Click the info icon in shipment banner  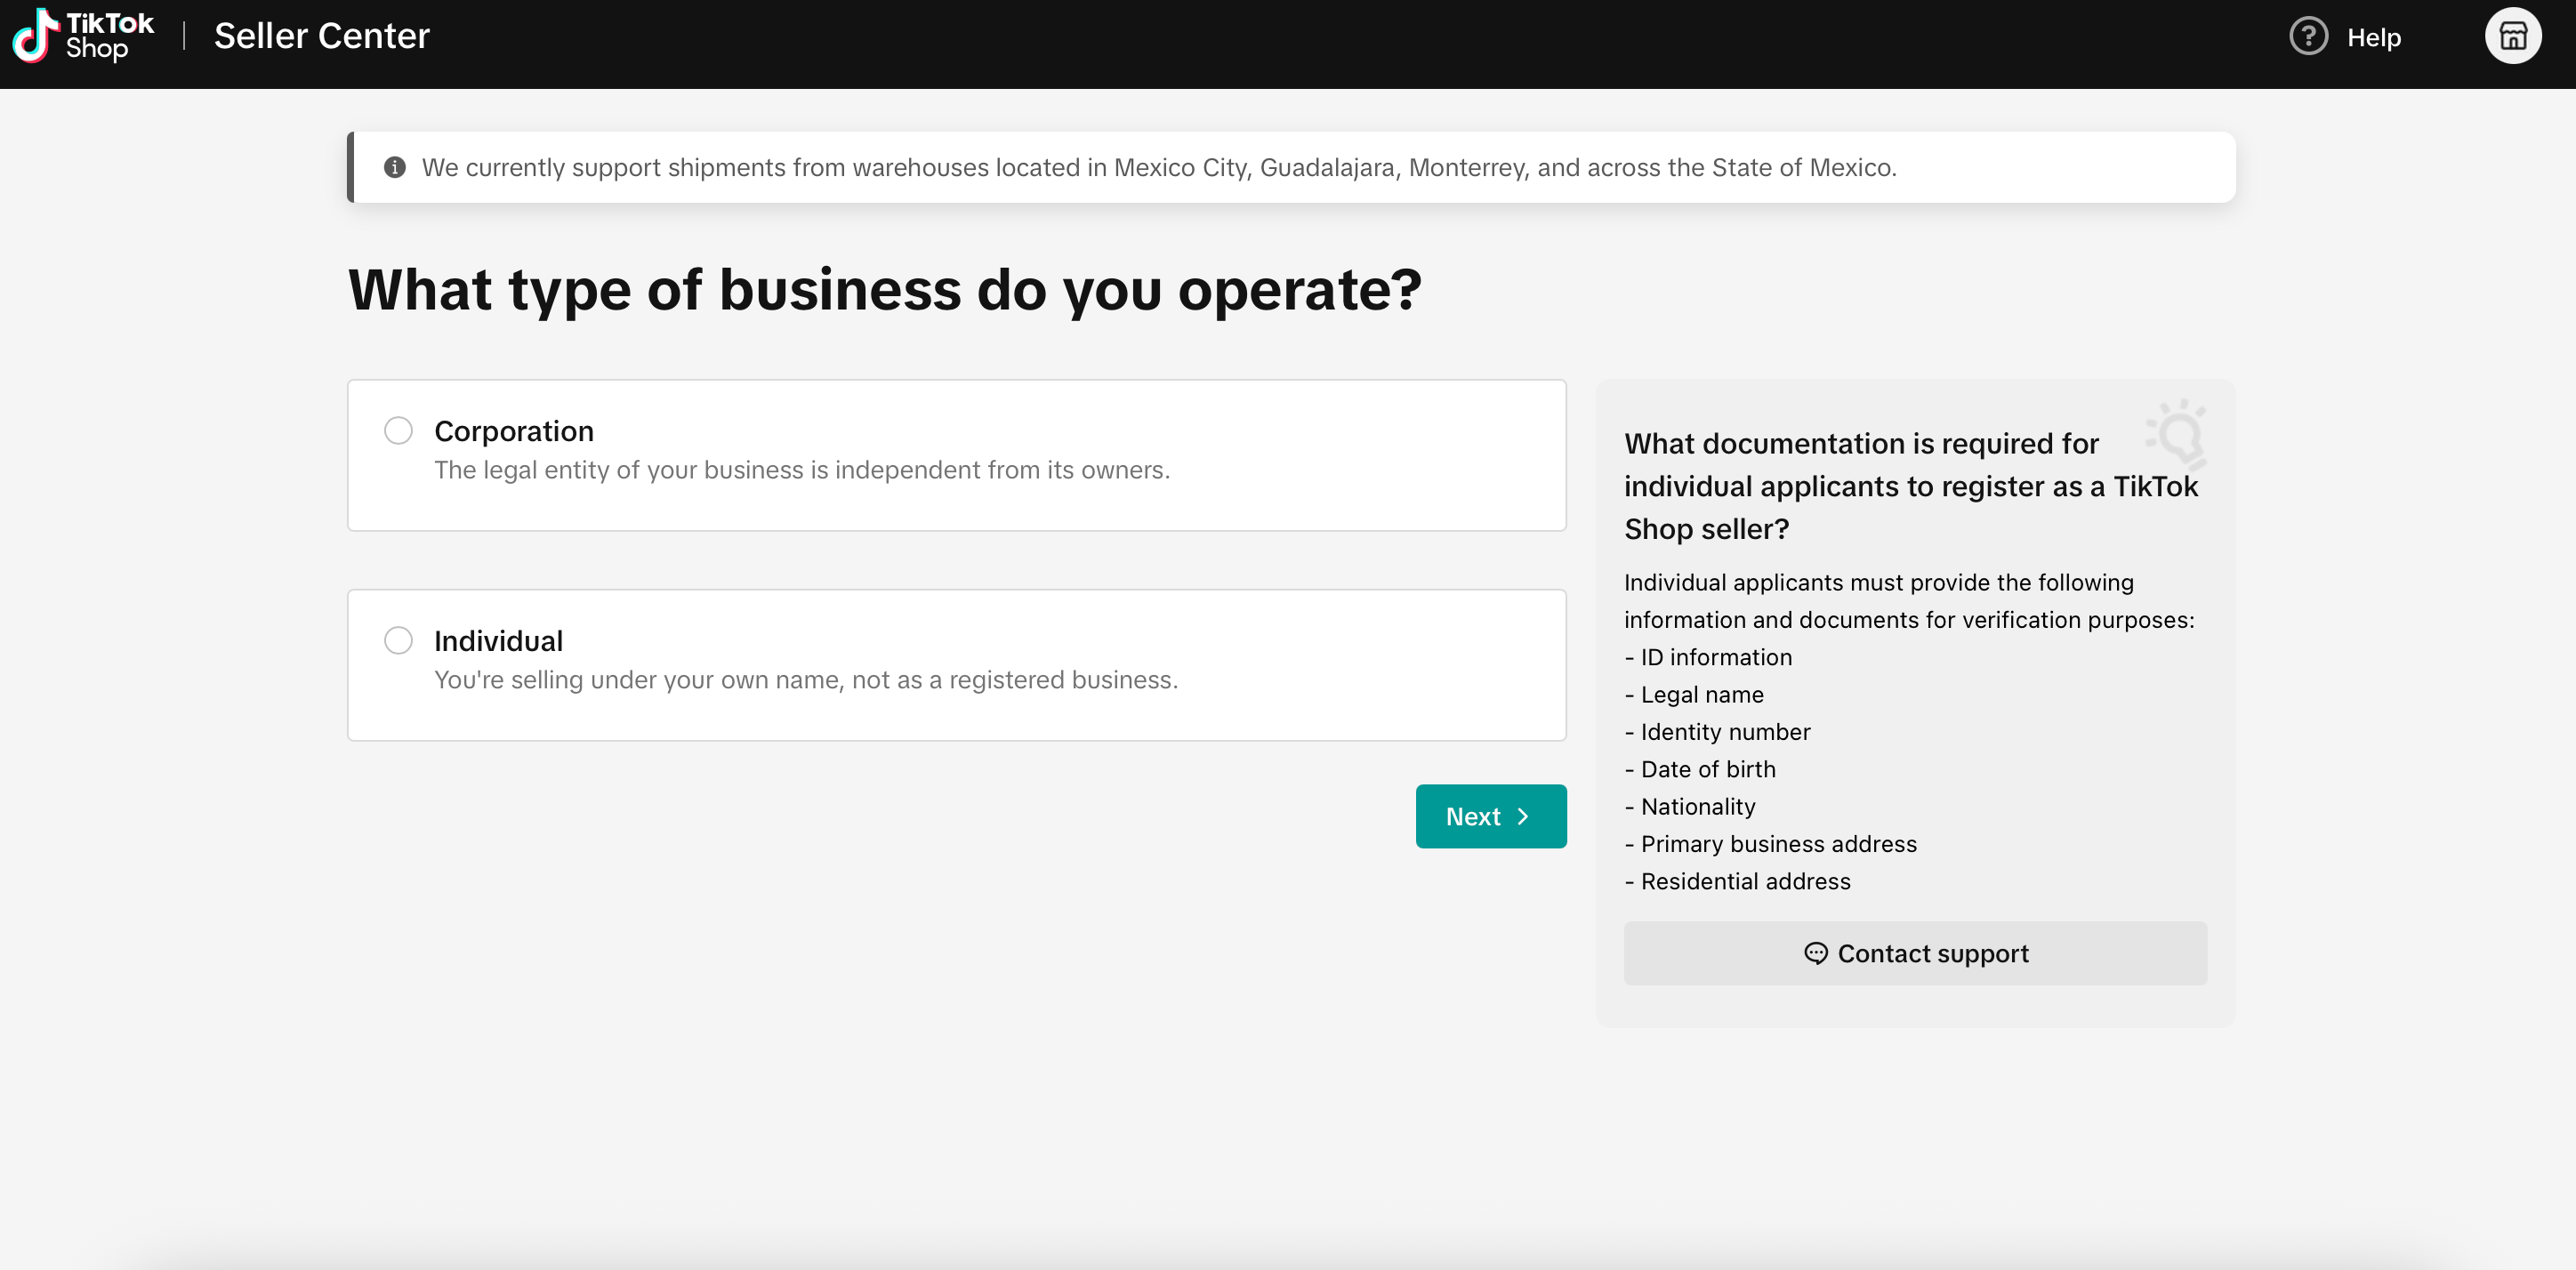point(395,167)
